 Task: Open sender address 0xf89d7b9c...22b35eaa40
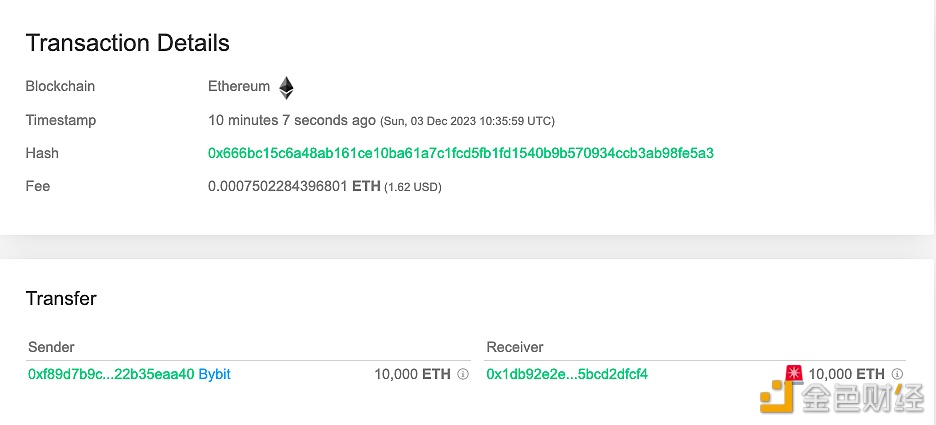click(x=111, y=374)
